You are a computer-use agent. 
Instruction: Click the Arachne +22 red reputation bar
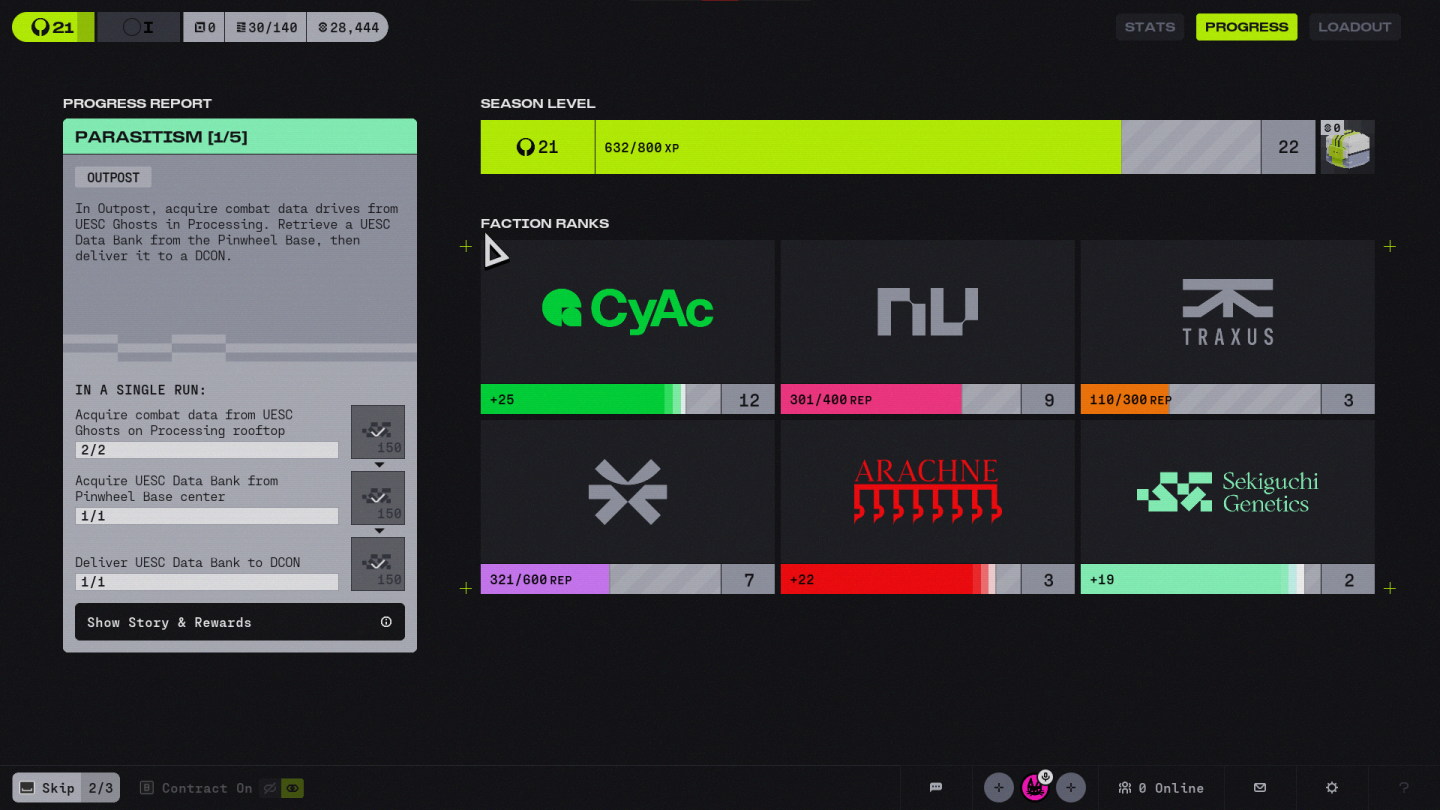coord(900,579)
